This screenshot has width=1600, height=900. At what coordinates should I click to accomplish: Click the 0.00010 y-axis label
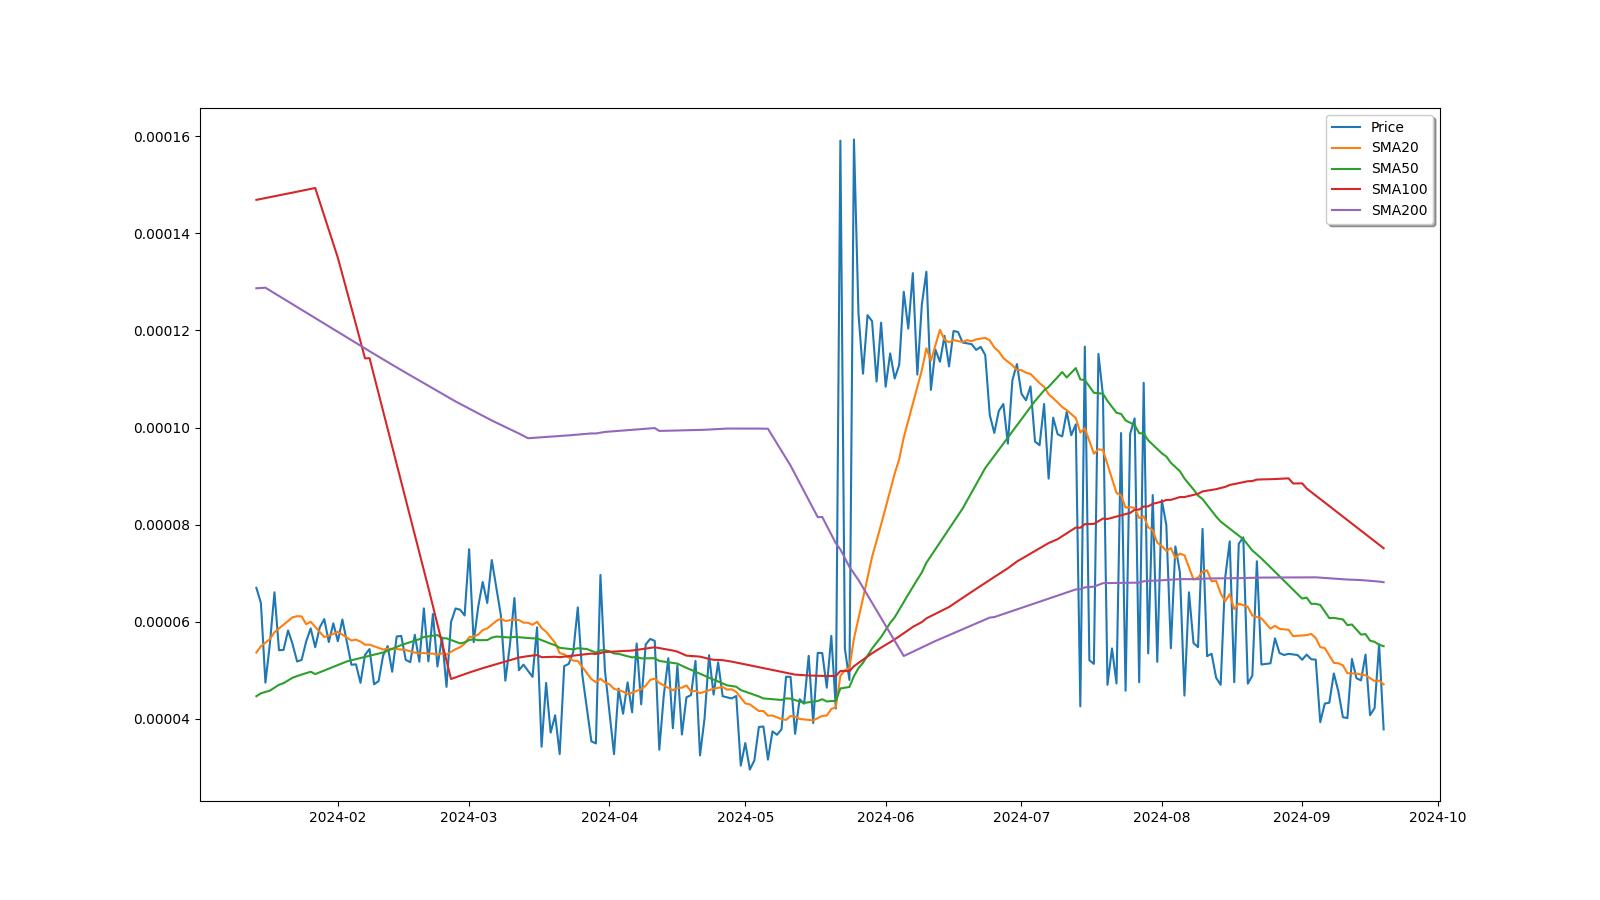pyautogui.click(x=163, y=428)
